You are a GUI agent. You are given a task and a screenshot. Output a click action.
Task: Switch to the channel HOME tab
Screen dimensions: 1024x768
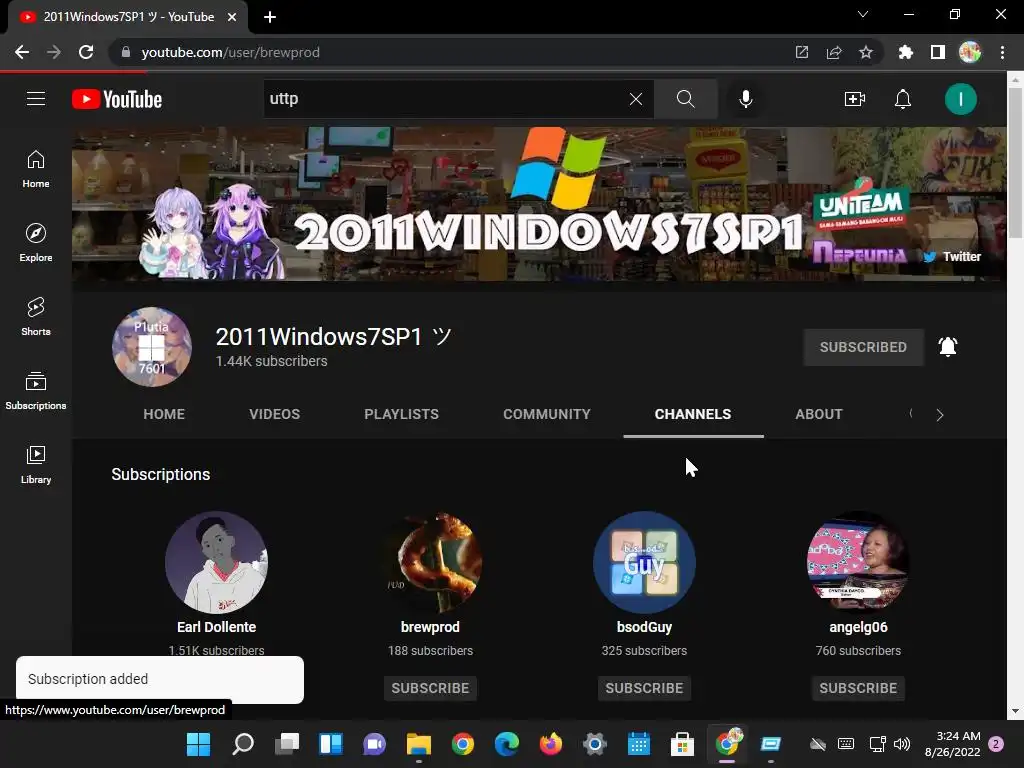(x=164, y=414)
